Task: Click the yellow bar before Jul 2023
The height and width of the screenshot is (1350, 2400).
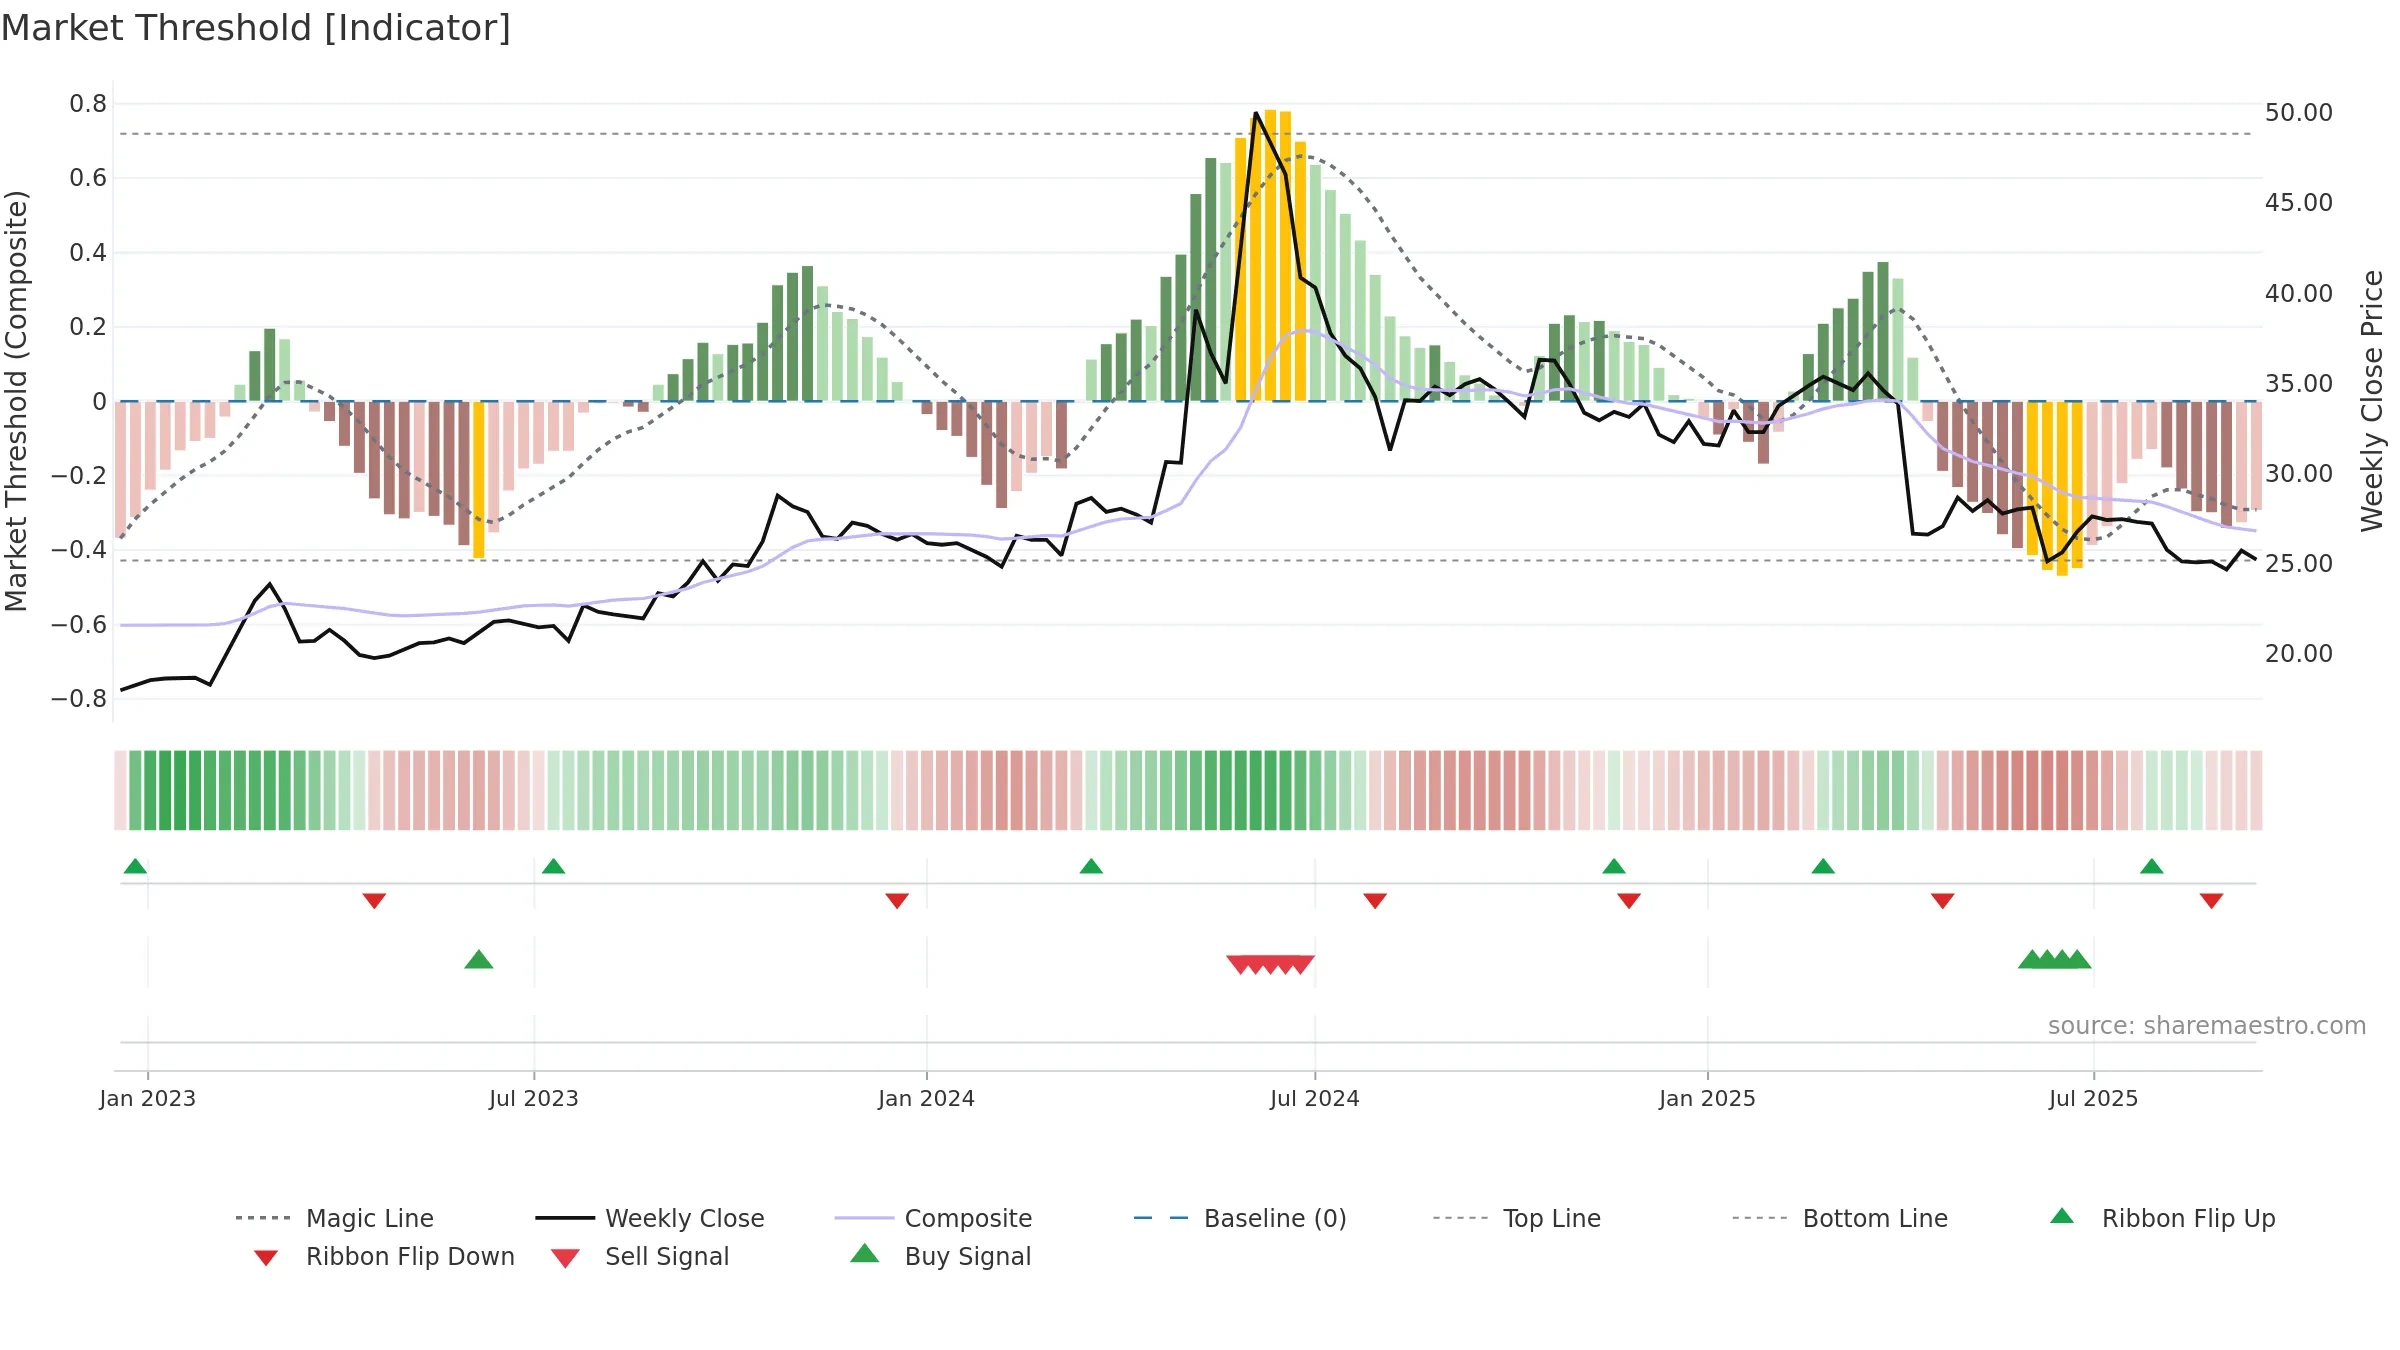Action: click(479, 479)
